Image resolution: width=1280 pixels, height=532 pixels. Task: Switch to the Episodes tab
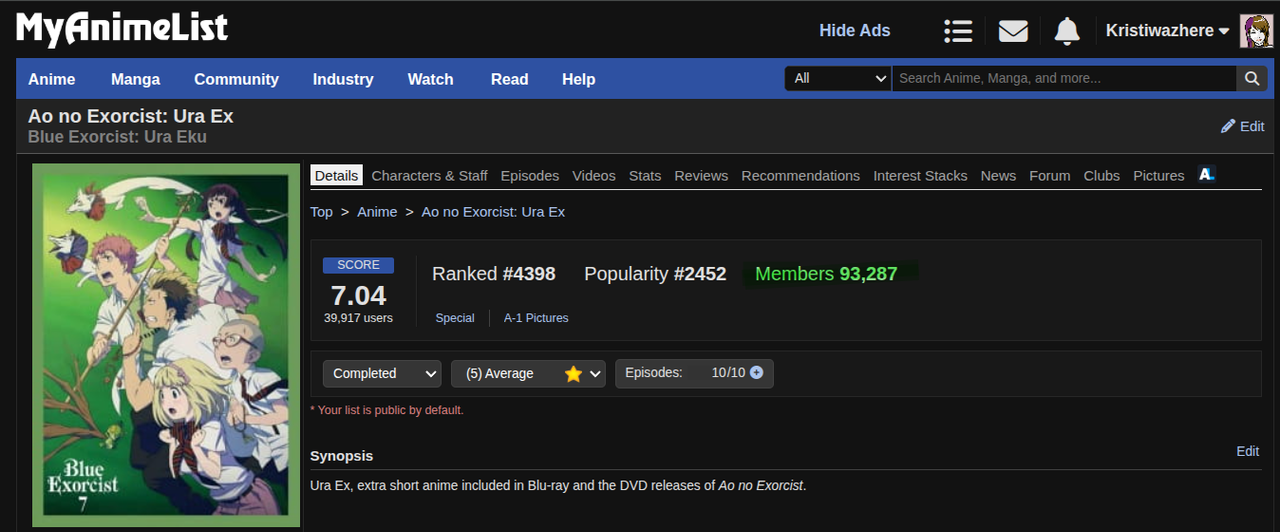pyautogui.click(x=530, y=175)
